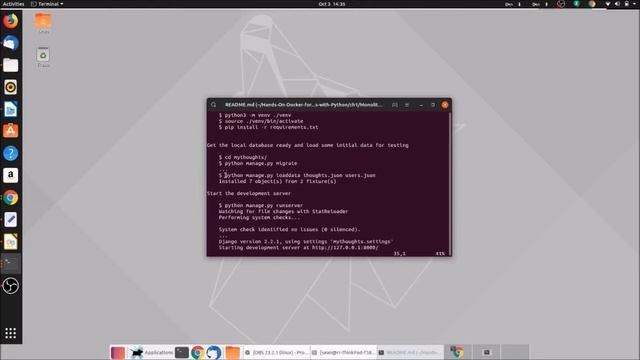Select the Terminal icon in the dock

pyautogui.click(x=11, y=264)
